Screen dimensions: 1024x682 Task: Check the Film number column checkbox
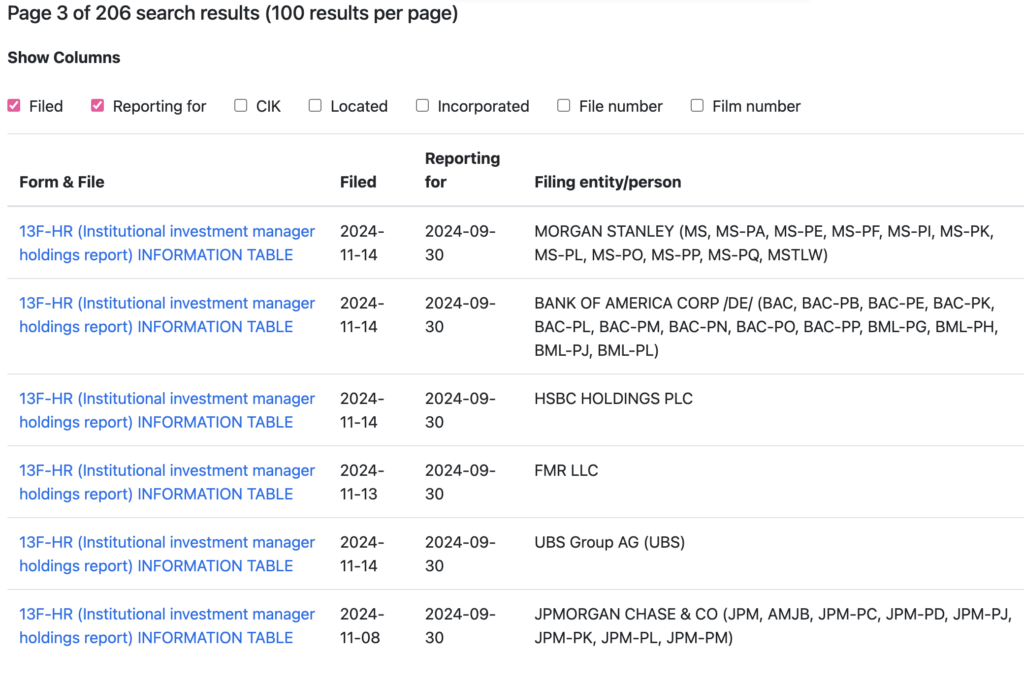pos(697,106)
